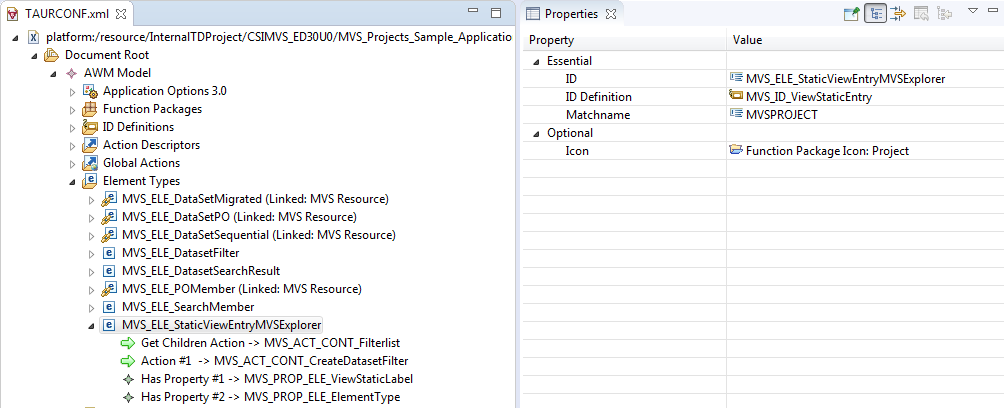Click the AWM Model diamond icon
This screenshot has height=408, width=1004.
click(71, 73)
